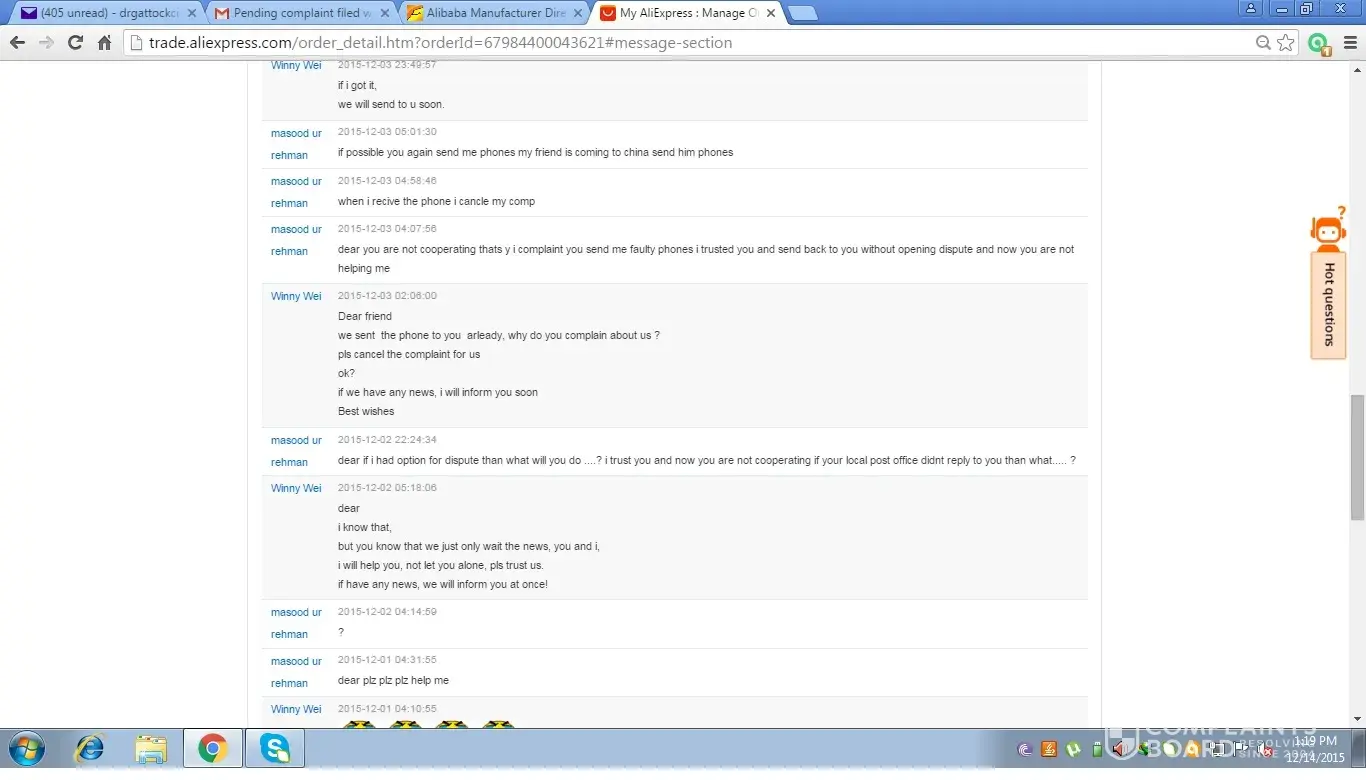Click the Hot questions button
Image resolution: width=1366 pixels, height=780 pixels.
point(1328,304)
